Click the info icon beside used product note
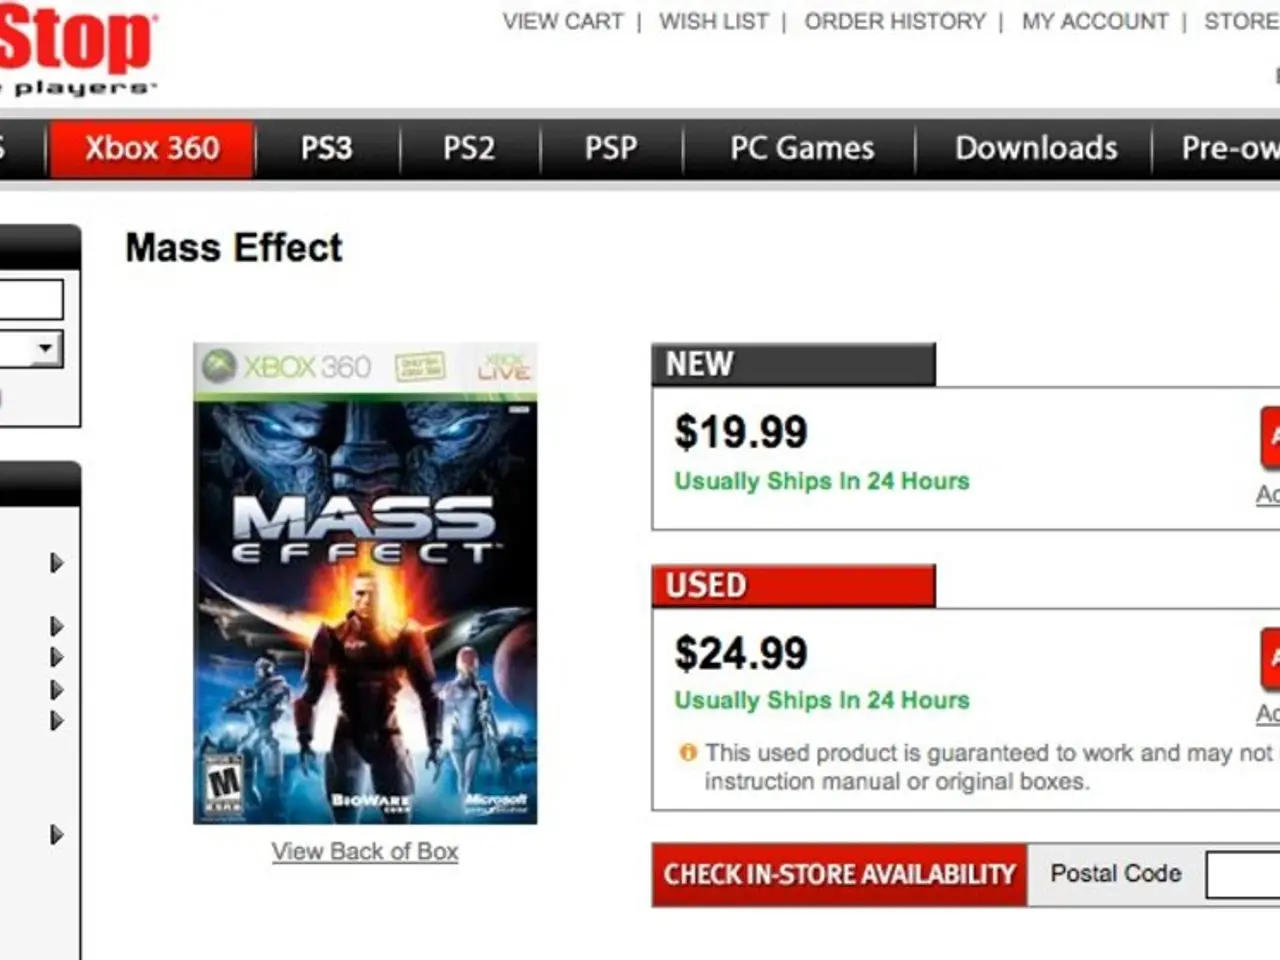This screenshot has width=1280, height=960. pyautogui.click(x=688, y=753)
